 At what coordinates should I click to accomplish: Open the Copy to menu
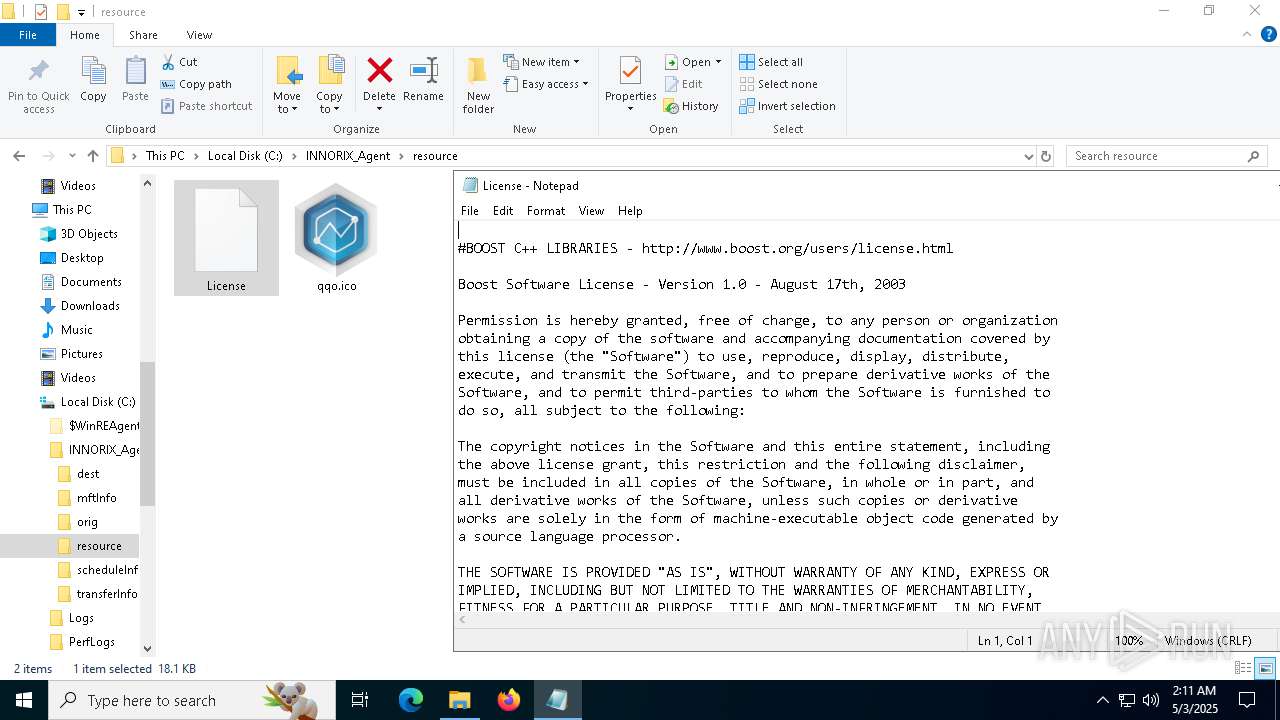[329, 85]
